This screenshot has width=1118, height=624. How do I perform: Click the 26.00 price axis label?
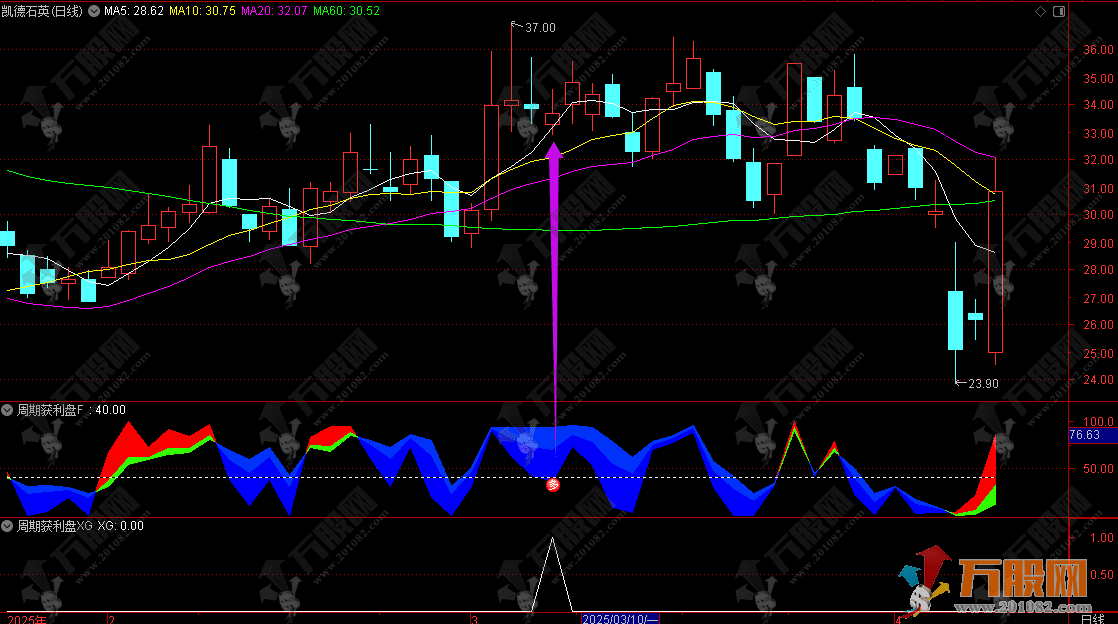click(1098, 324)
